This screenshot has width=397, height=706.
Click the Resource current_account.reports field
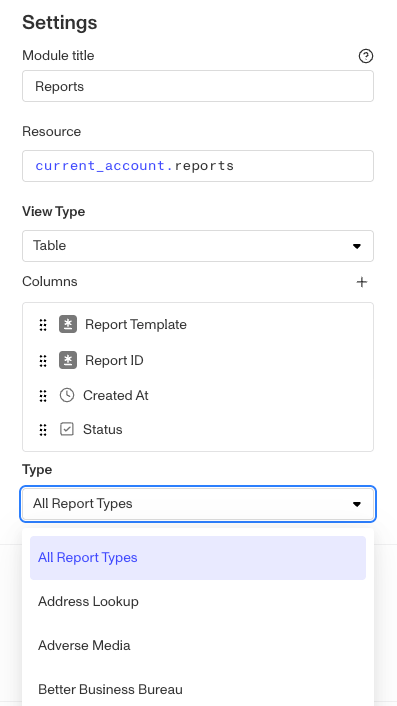click(x=198, y=166)
